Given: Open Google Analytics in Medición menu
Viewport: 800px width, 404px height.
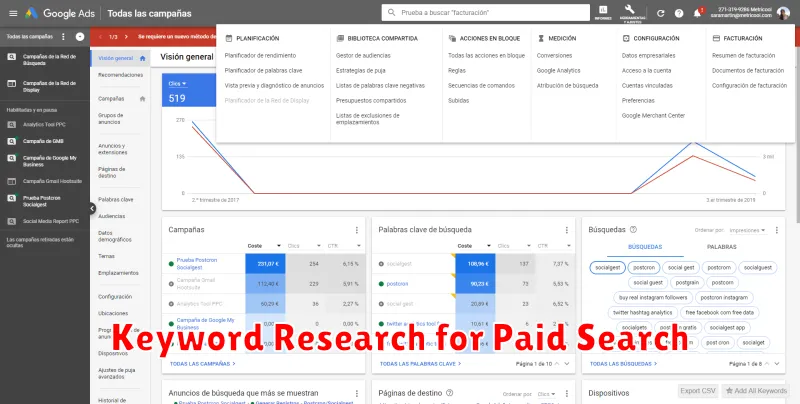Looking at the screenshot, I should (558, 70).
